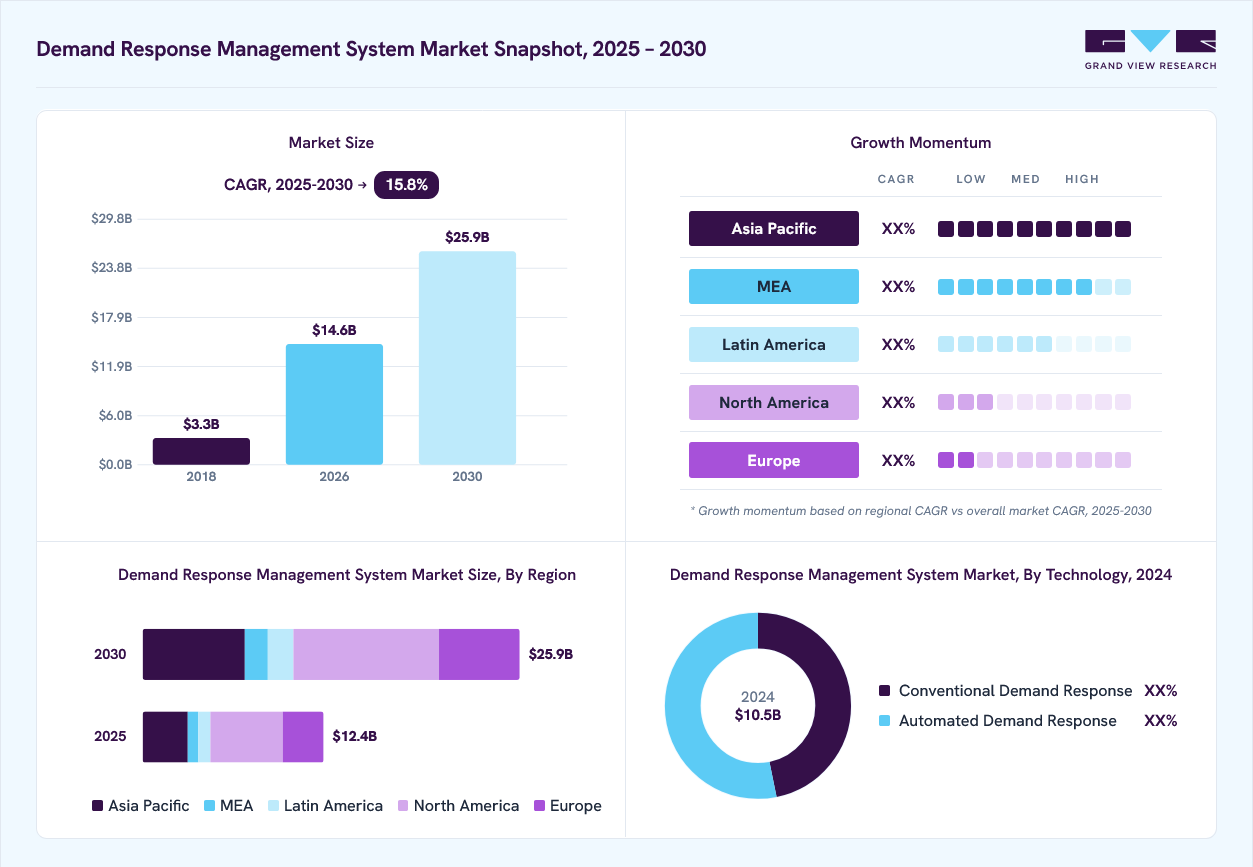This screenshot has height=867, width=1253.
Task: Click Latin America legend swatch below region chart
Action: tap(273, 806)
